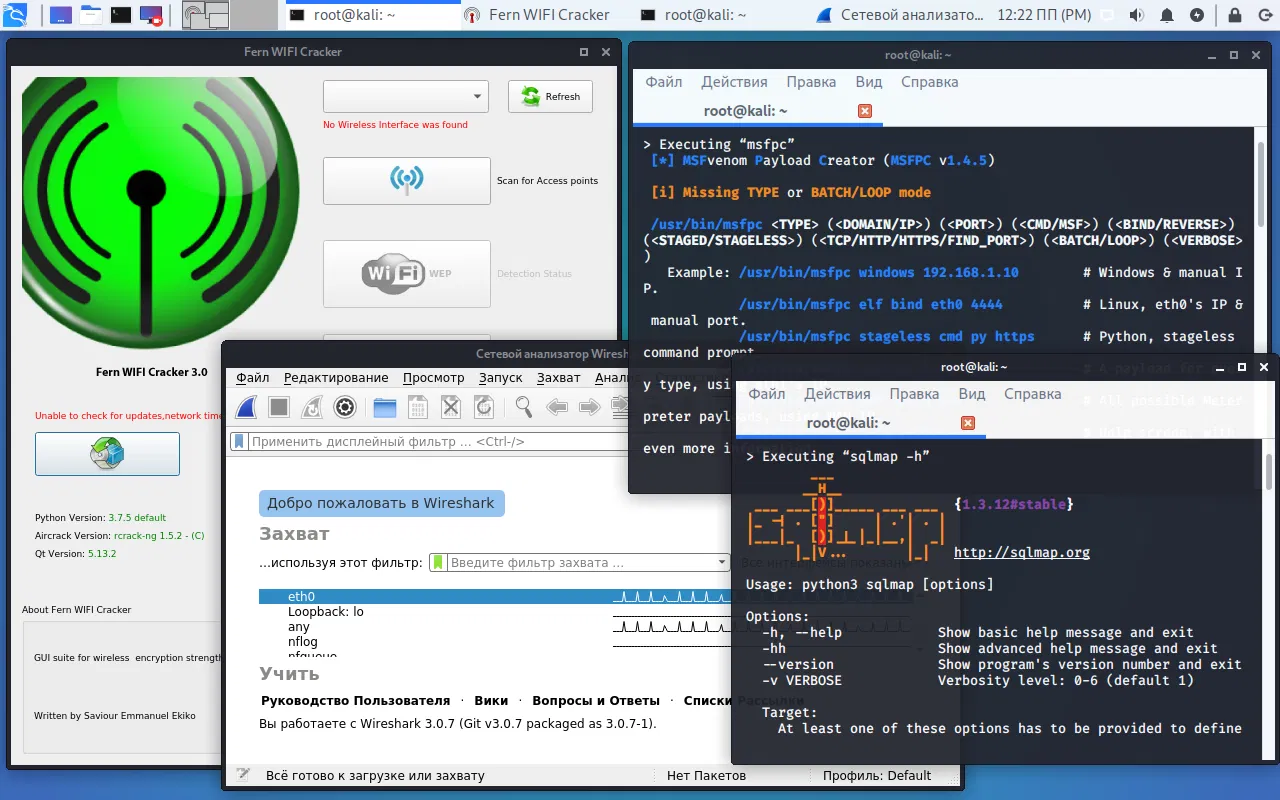Screen dimensions: 1280x800
Task: Click the Fern update button with globe icon
Action: click(107, 454)
